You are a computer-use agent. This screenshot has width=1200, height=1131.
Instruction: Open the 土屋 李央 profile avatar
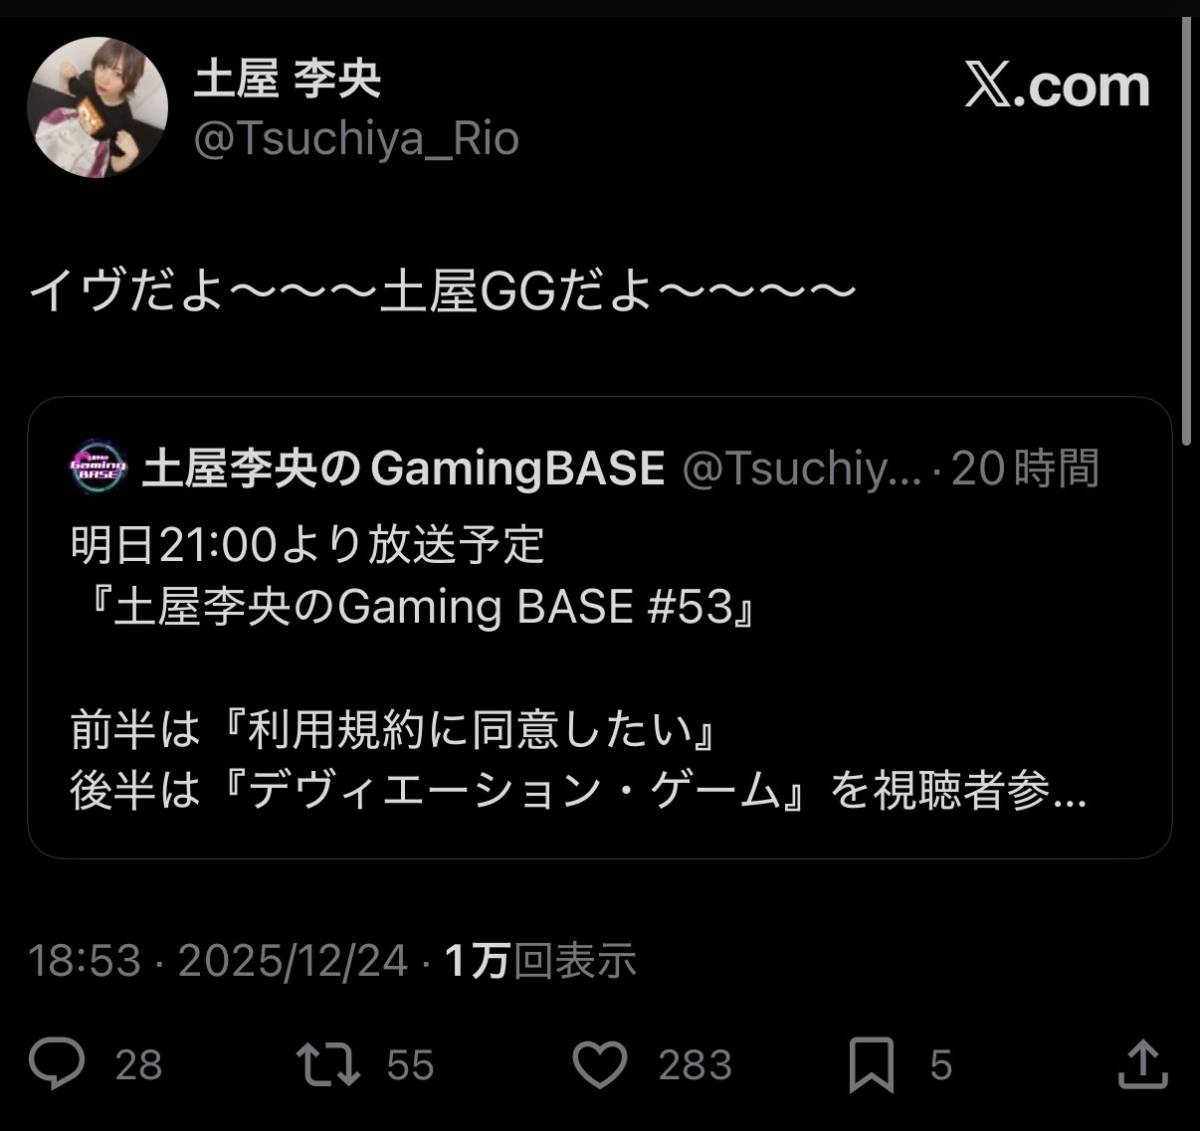[98, 108]
